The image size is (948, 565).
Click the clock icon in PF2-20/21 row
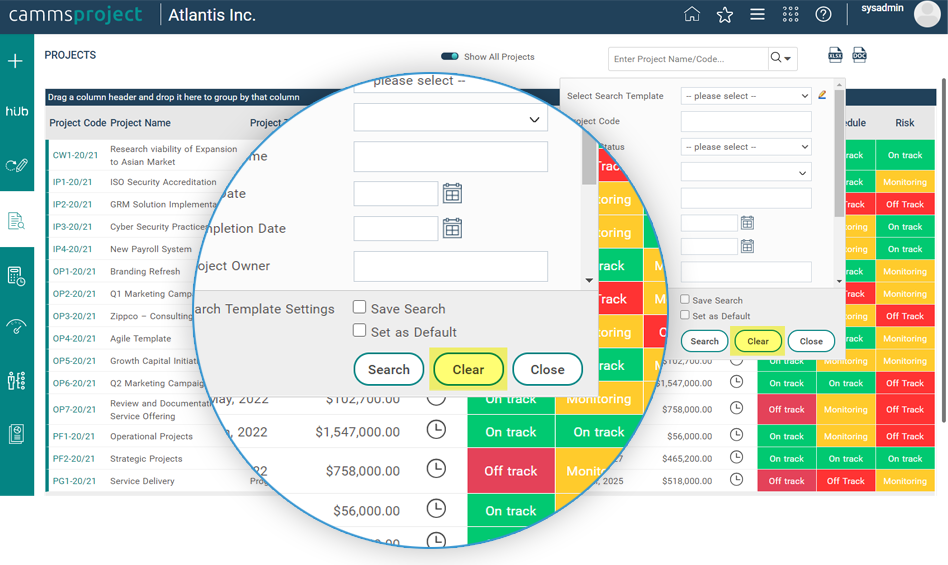tap(736, 457)
